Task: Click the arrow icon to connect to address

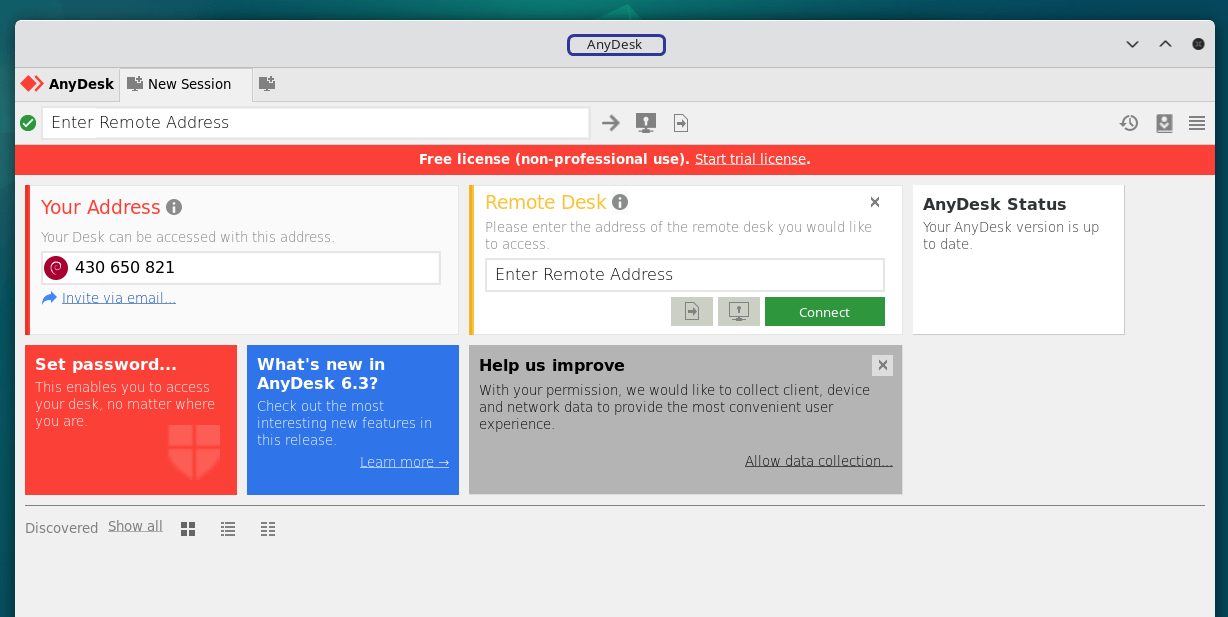Action: tap(610, 123)
